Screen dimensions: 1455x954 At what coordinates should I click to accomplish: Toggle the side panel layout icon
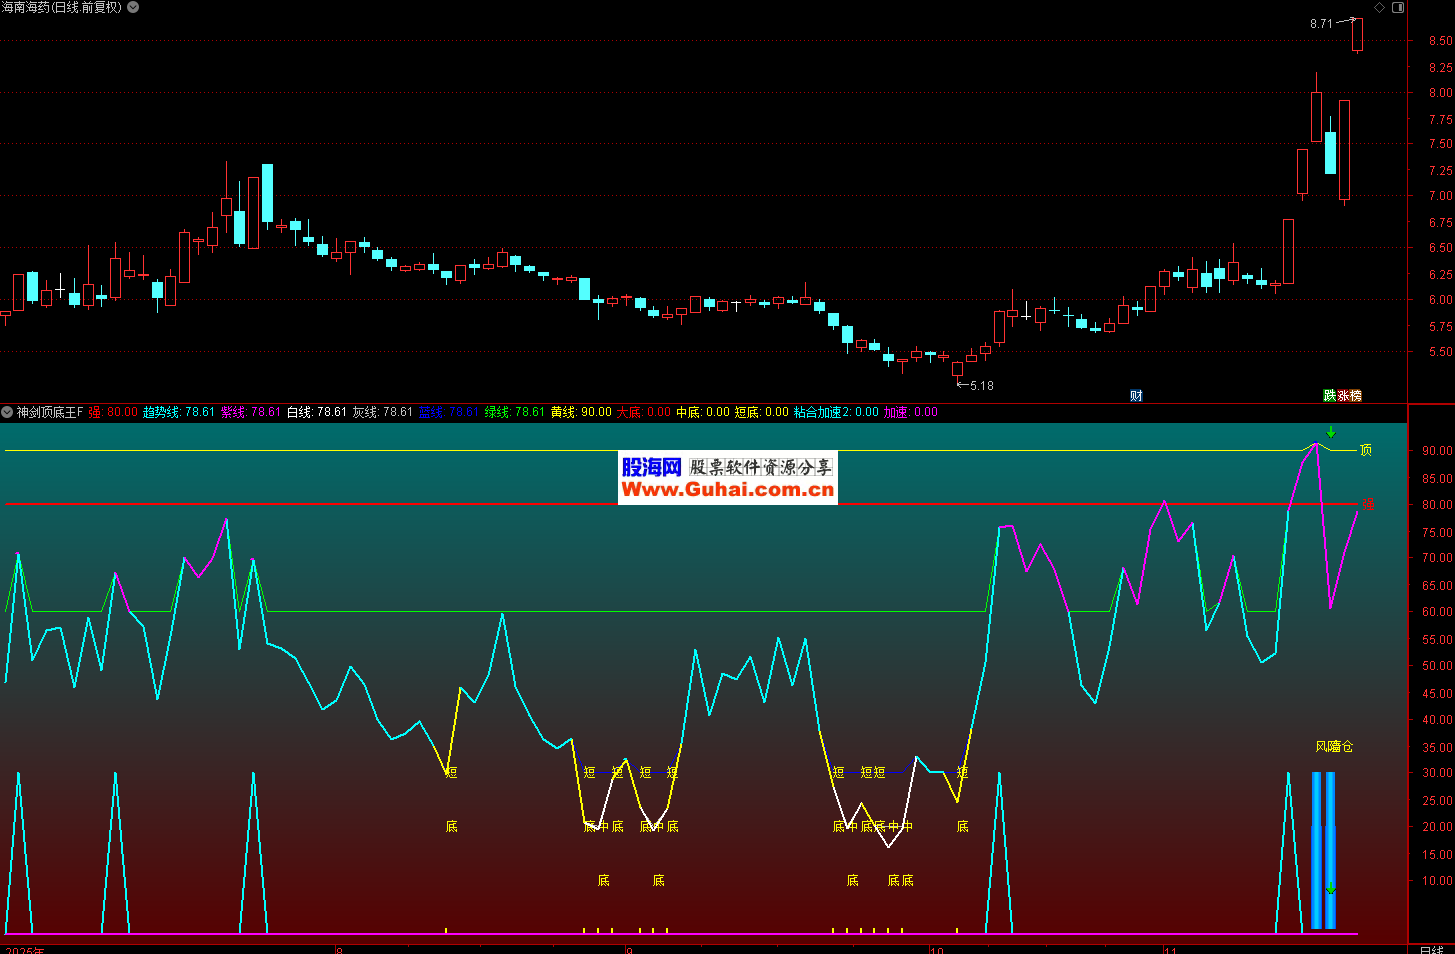click(x=1398, y=7)
